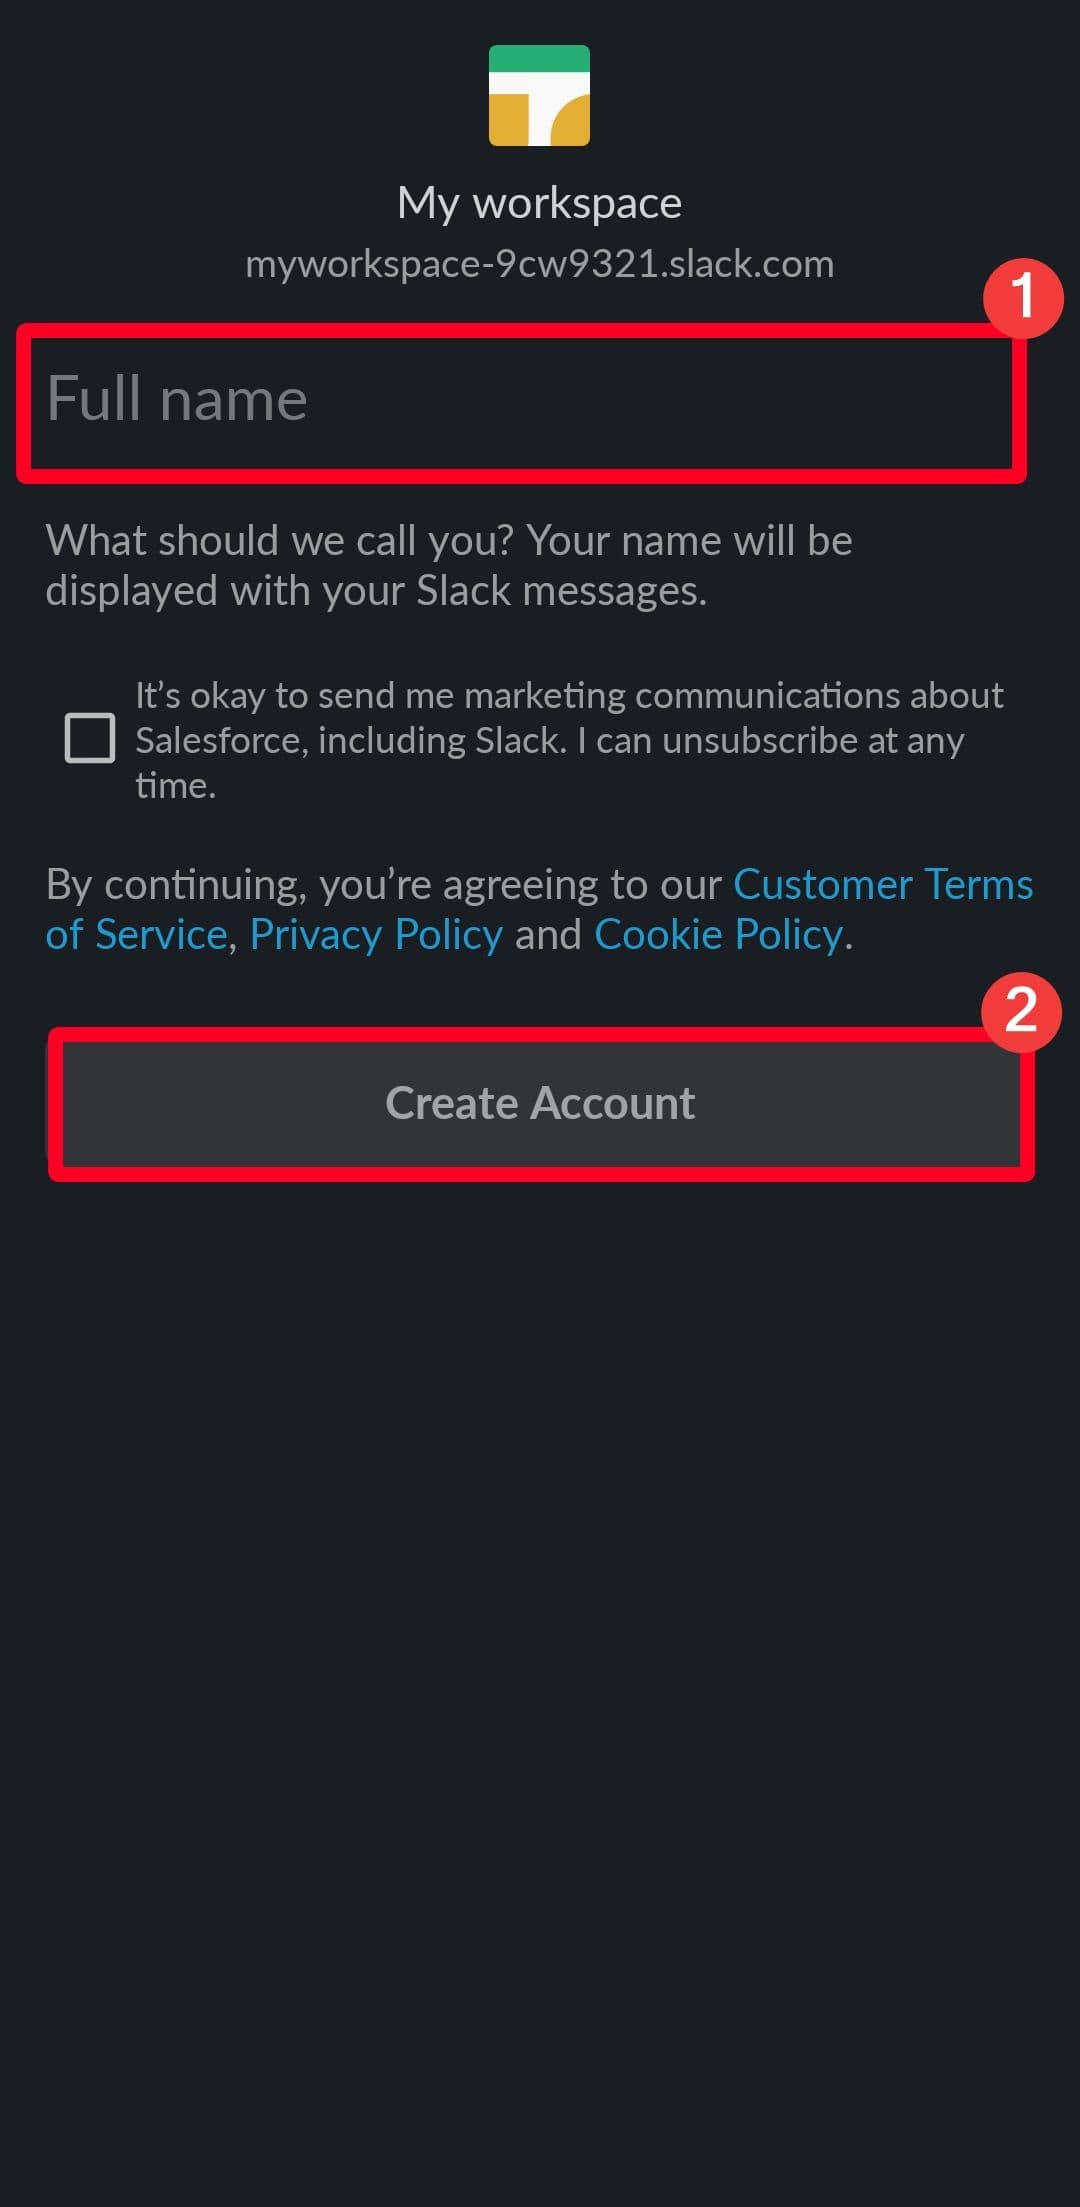Click the explanatory text about displayed name

coord(450,563)
